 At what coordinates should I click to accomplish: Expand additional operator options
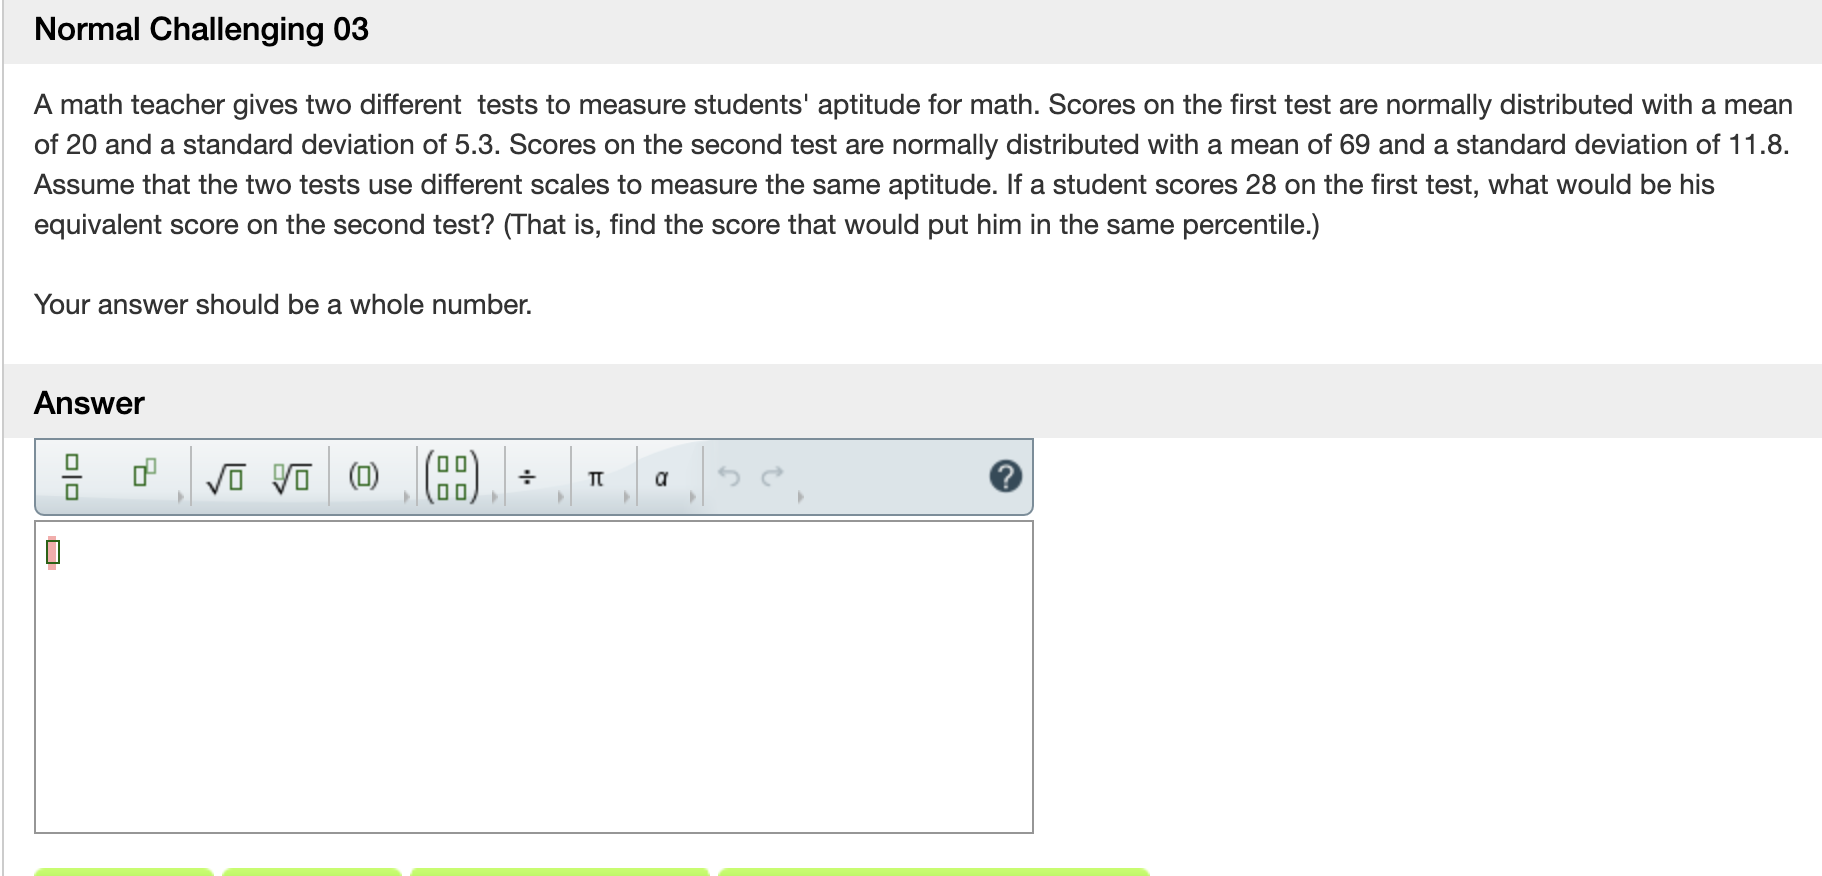(x=562, y=496)
